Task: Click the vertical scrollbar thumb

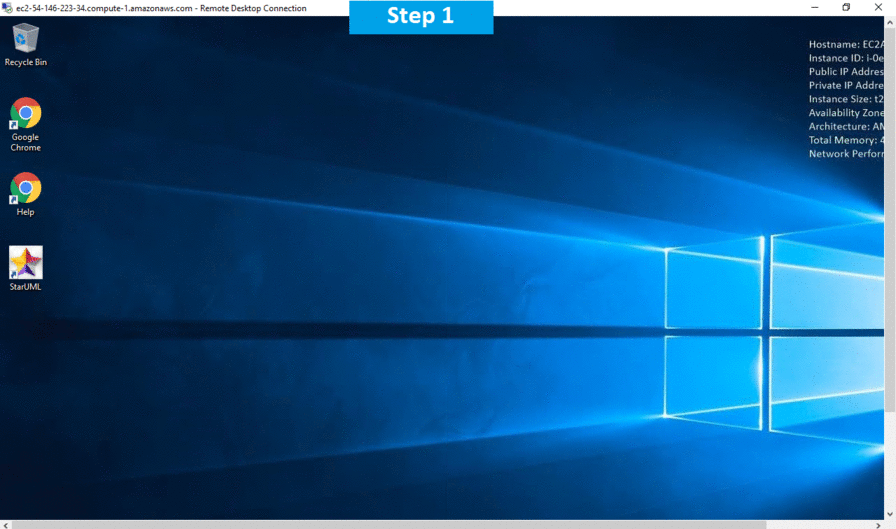Action: pyautogui.click(x=890, y=220)
